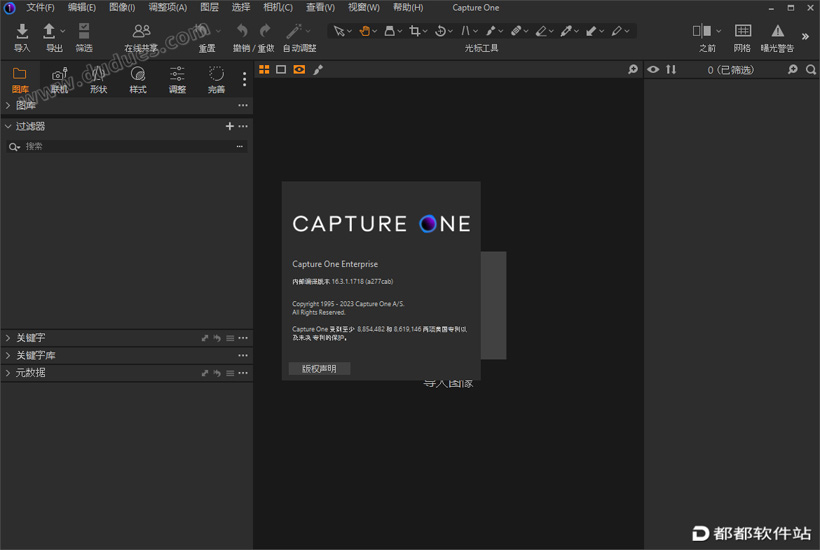
Task: Click the 版权声明 button in About dialog
Action: click(x=319, y=369)
